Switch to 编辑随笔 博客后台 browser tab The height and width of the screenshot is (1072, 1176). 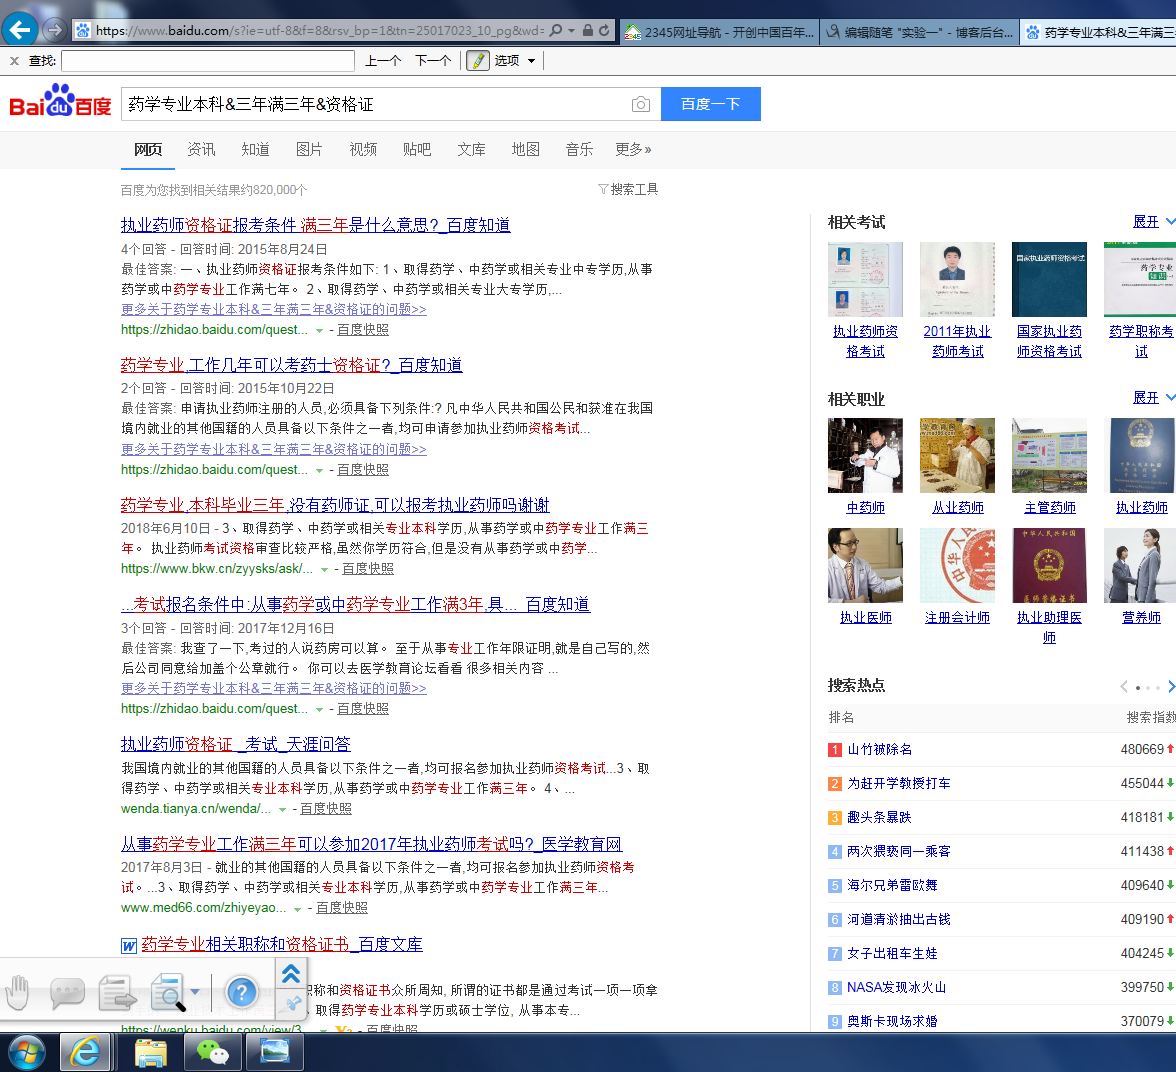pyautogui.click(x=920, y=32)
